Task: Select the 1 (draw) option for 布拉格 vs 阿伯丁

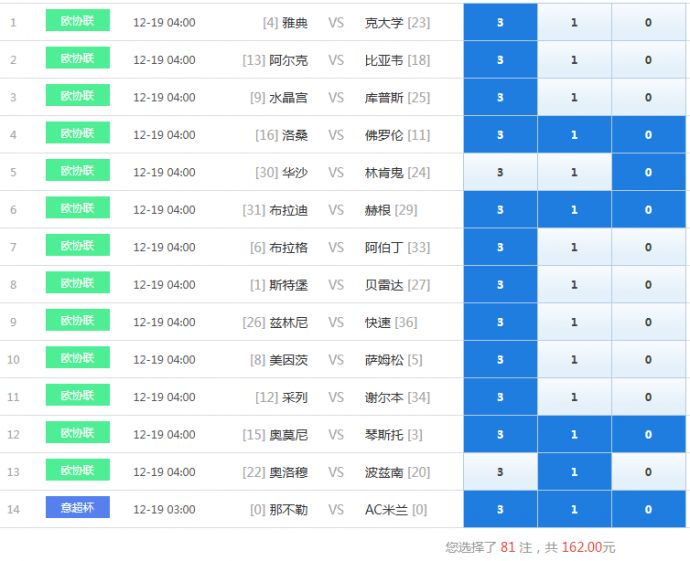Action: (574, 247)
